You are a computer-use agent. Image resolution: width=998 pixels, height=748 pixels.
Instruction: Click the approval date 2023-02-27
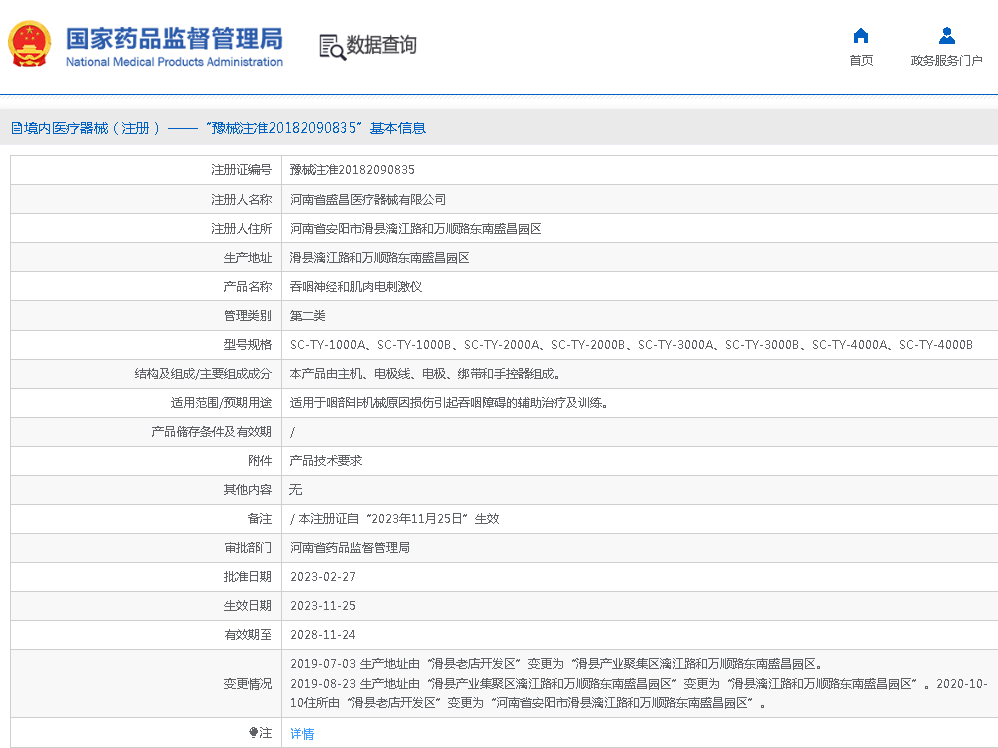[322, 576]
